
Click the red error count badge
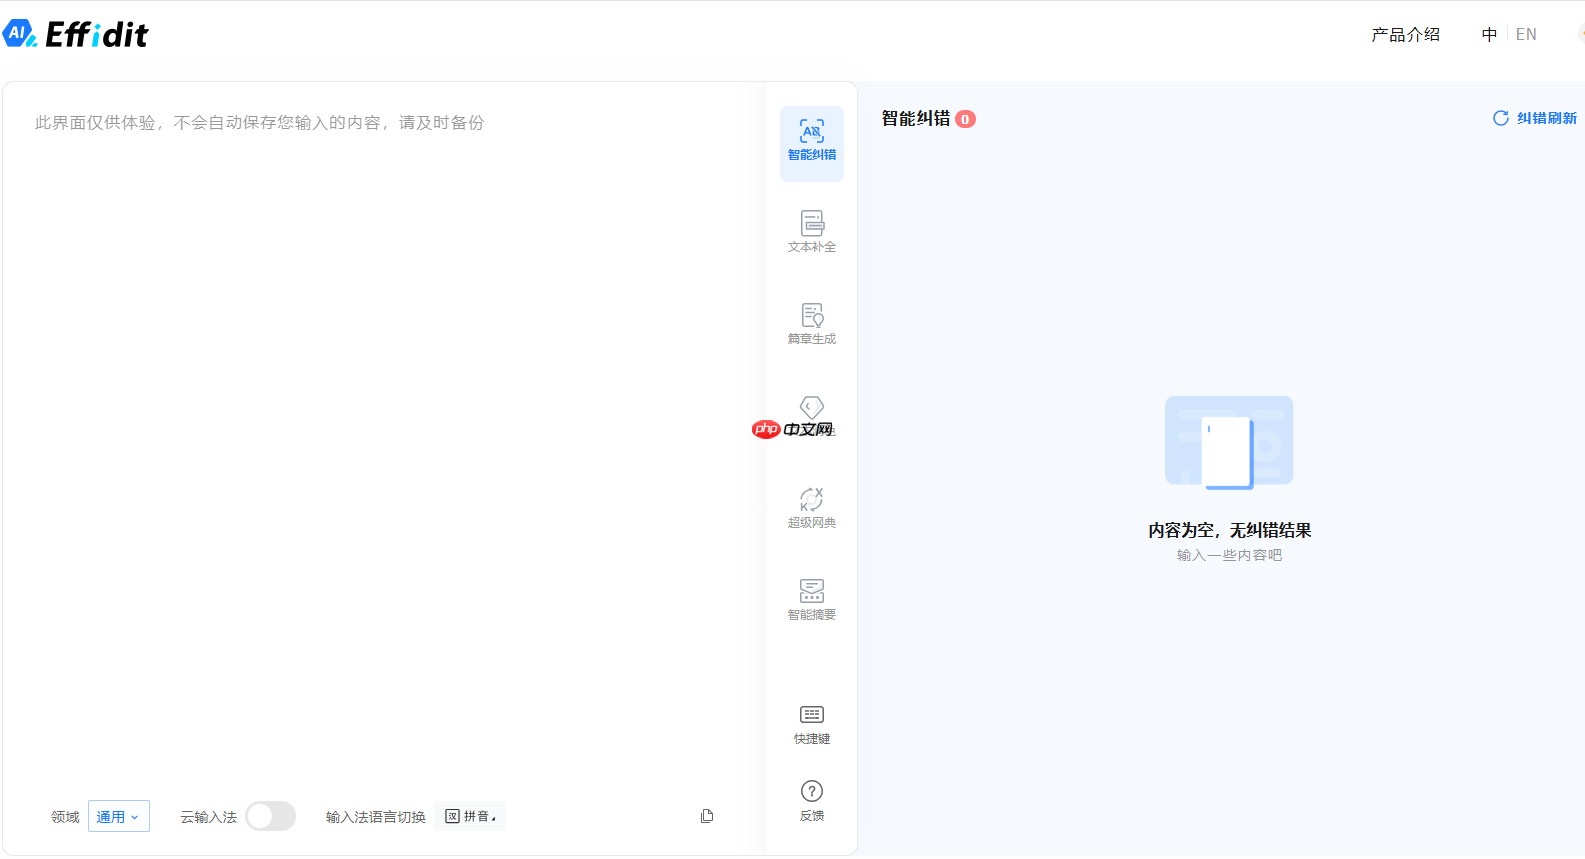[965, 119]
